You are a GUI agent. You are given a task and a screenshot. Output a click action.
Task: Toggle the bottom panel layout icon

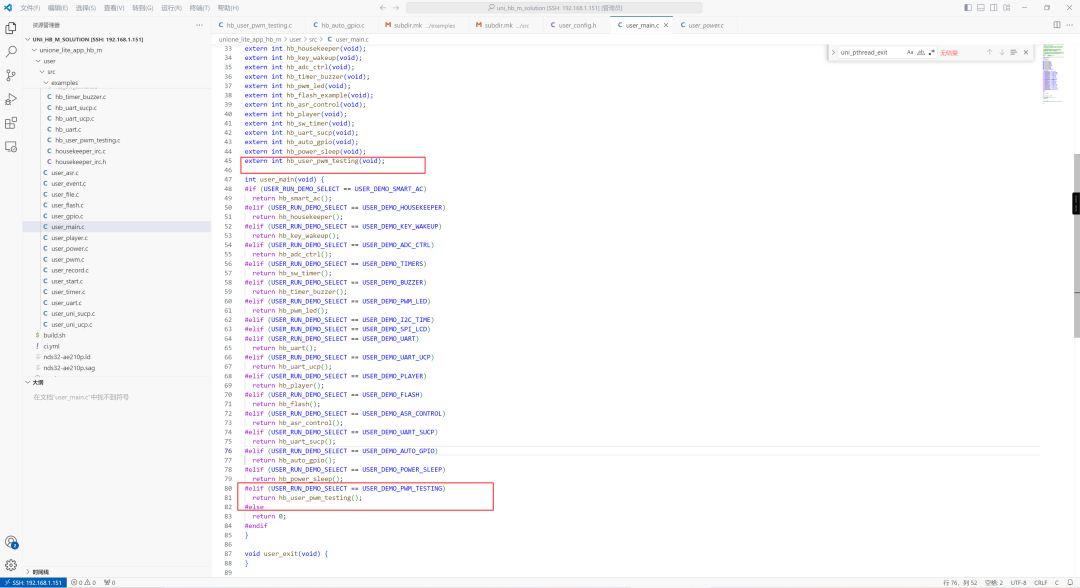(x=981, y=8)
